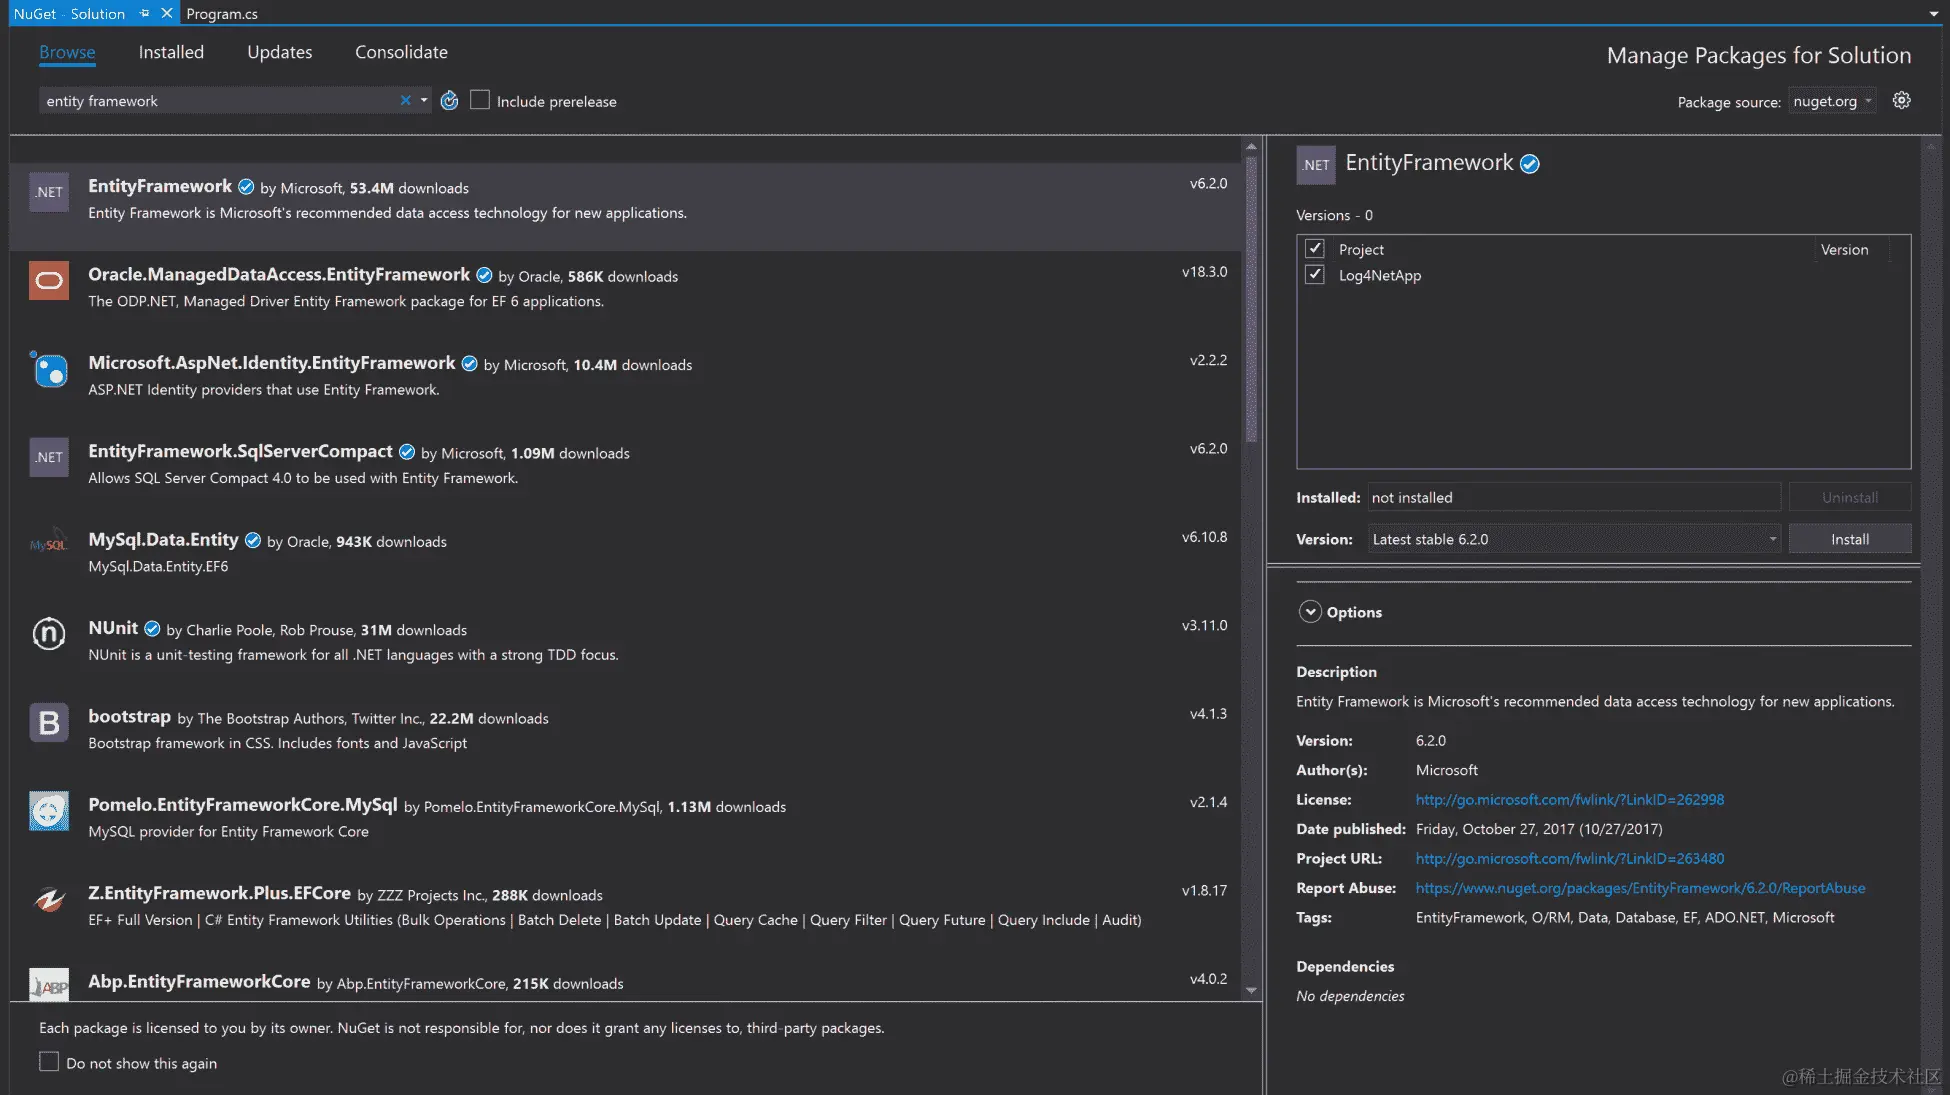Click pin icon on NuGet Solution tab
Image resolution: width=1950 pixels, height=1095 pixels.
coord(145,13)
